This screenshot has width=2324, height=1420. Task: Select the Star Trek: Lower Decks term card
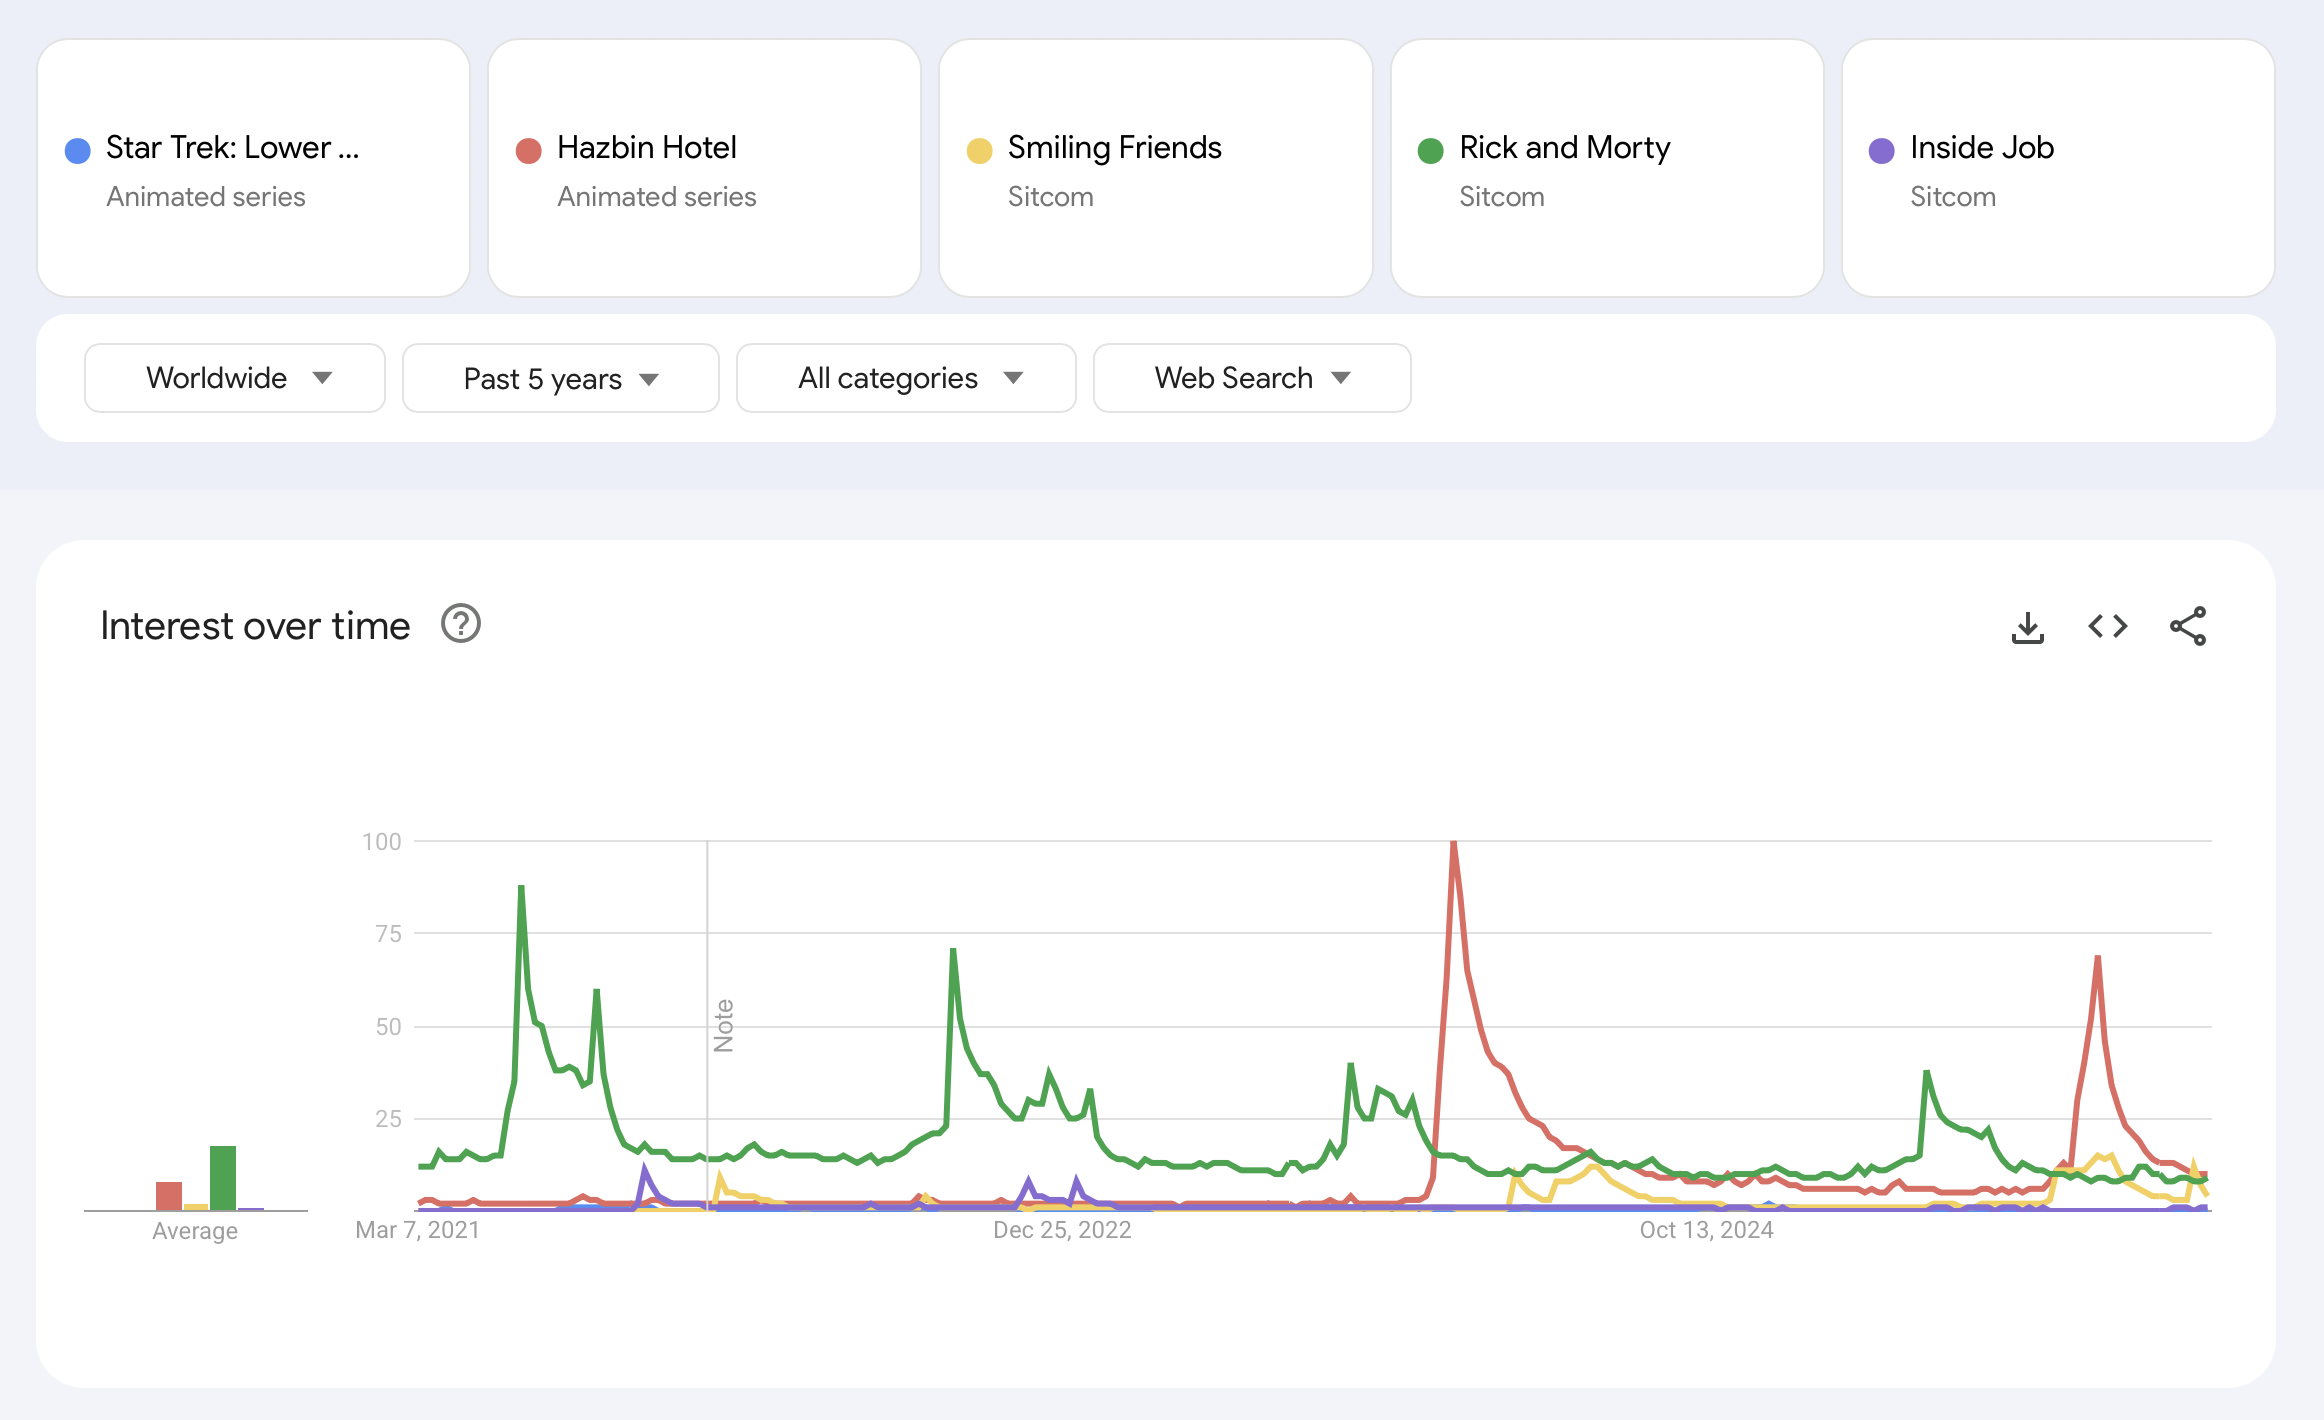coord(232,148)
